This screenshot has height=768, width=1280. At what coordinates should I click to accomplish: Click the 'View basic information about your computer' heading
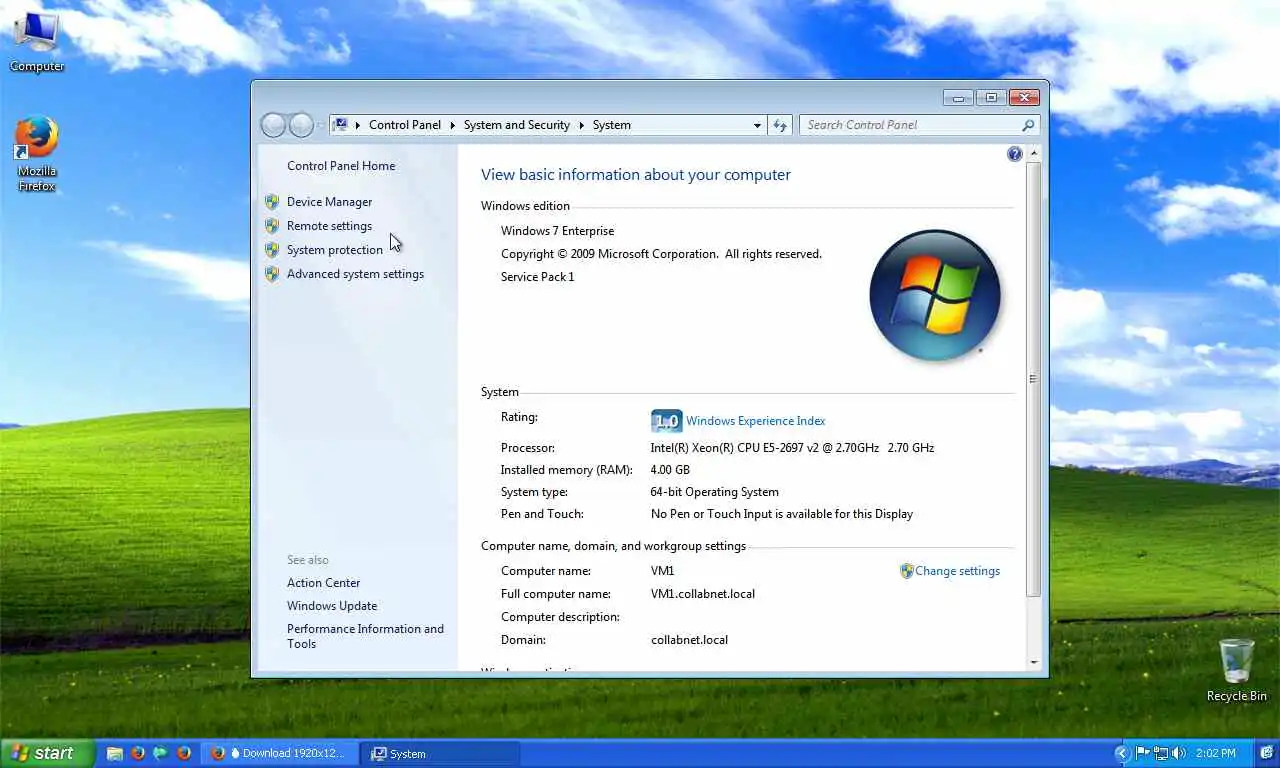[x=636, y=175]
